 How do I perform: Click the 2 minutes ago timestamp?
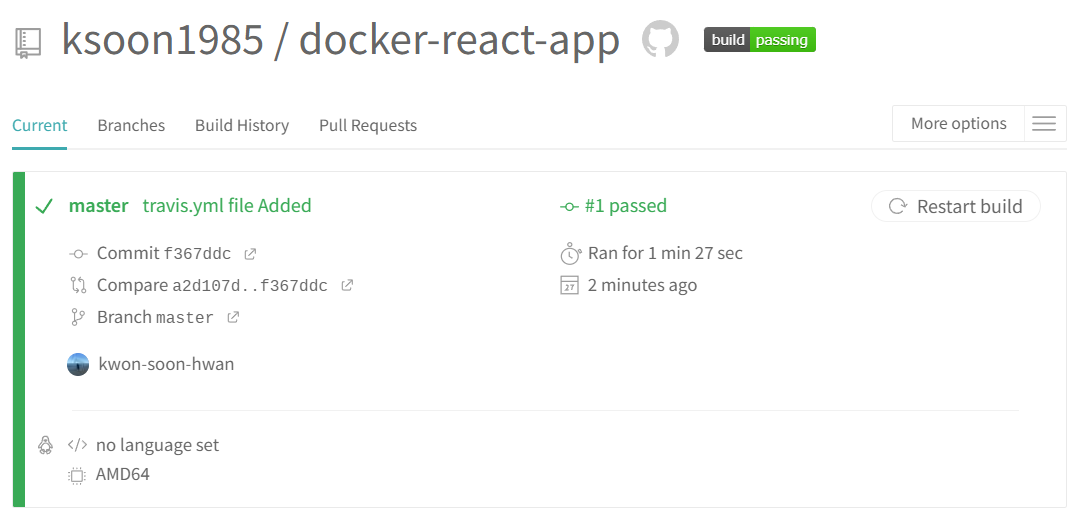[643, 285]
